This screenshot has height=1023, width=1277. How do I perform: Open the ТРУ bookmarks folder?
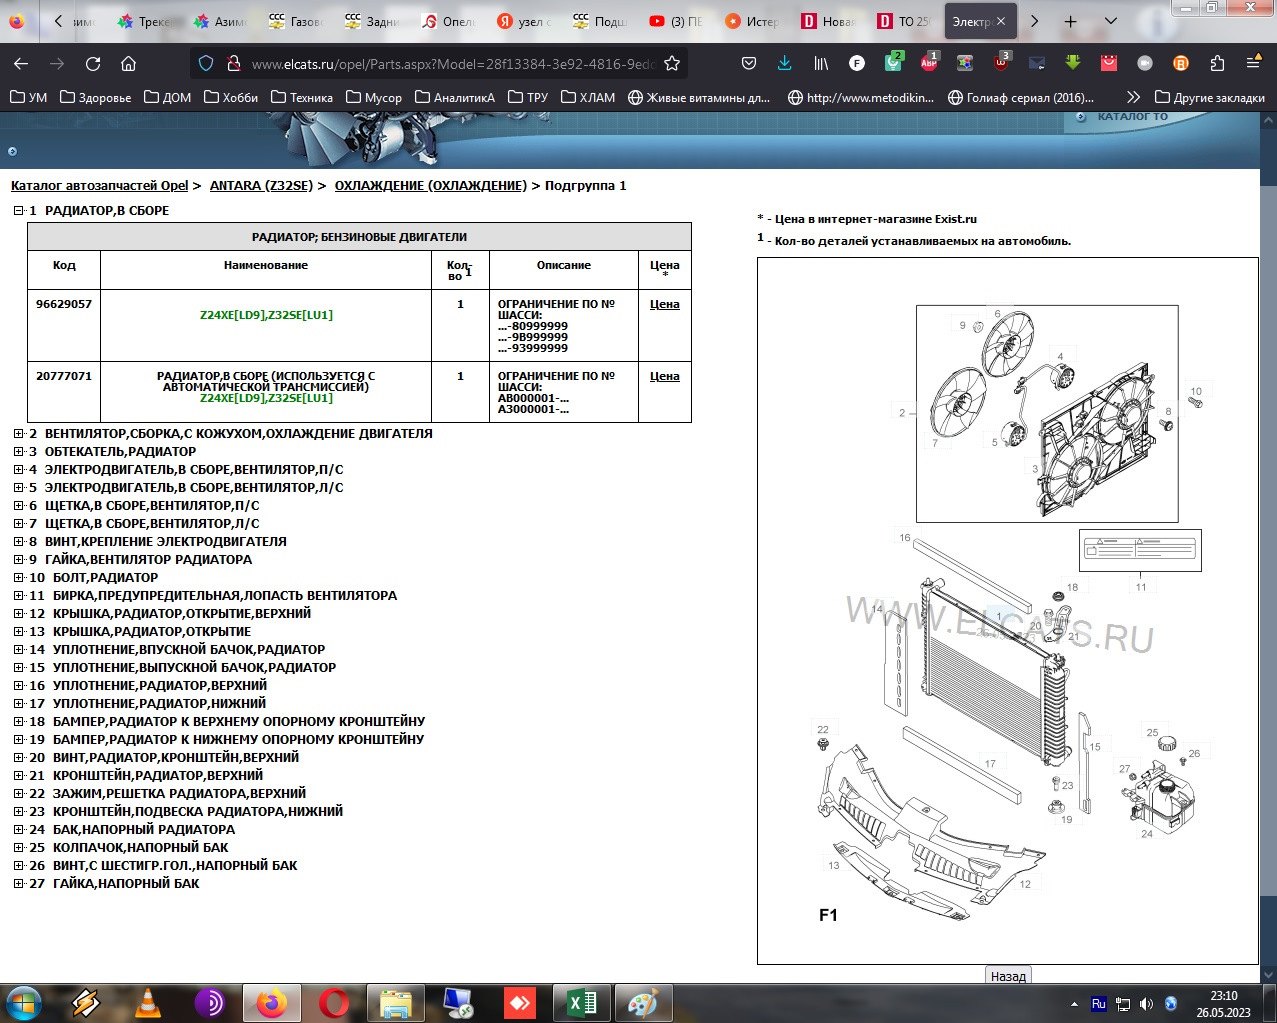click(x=528, y=97)
